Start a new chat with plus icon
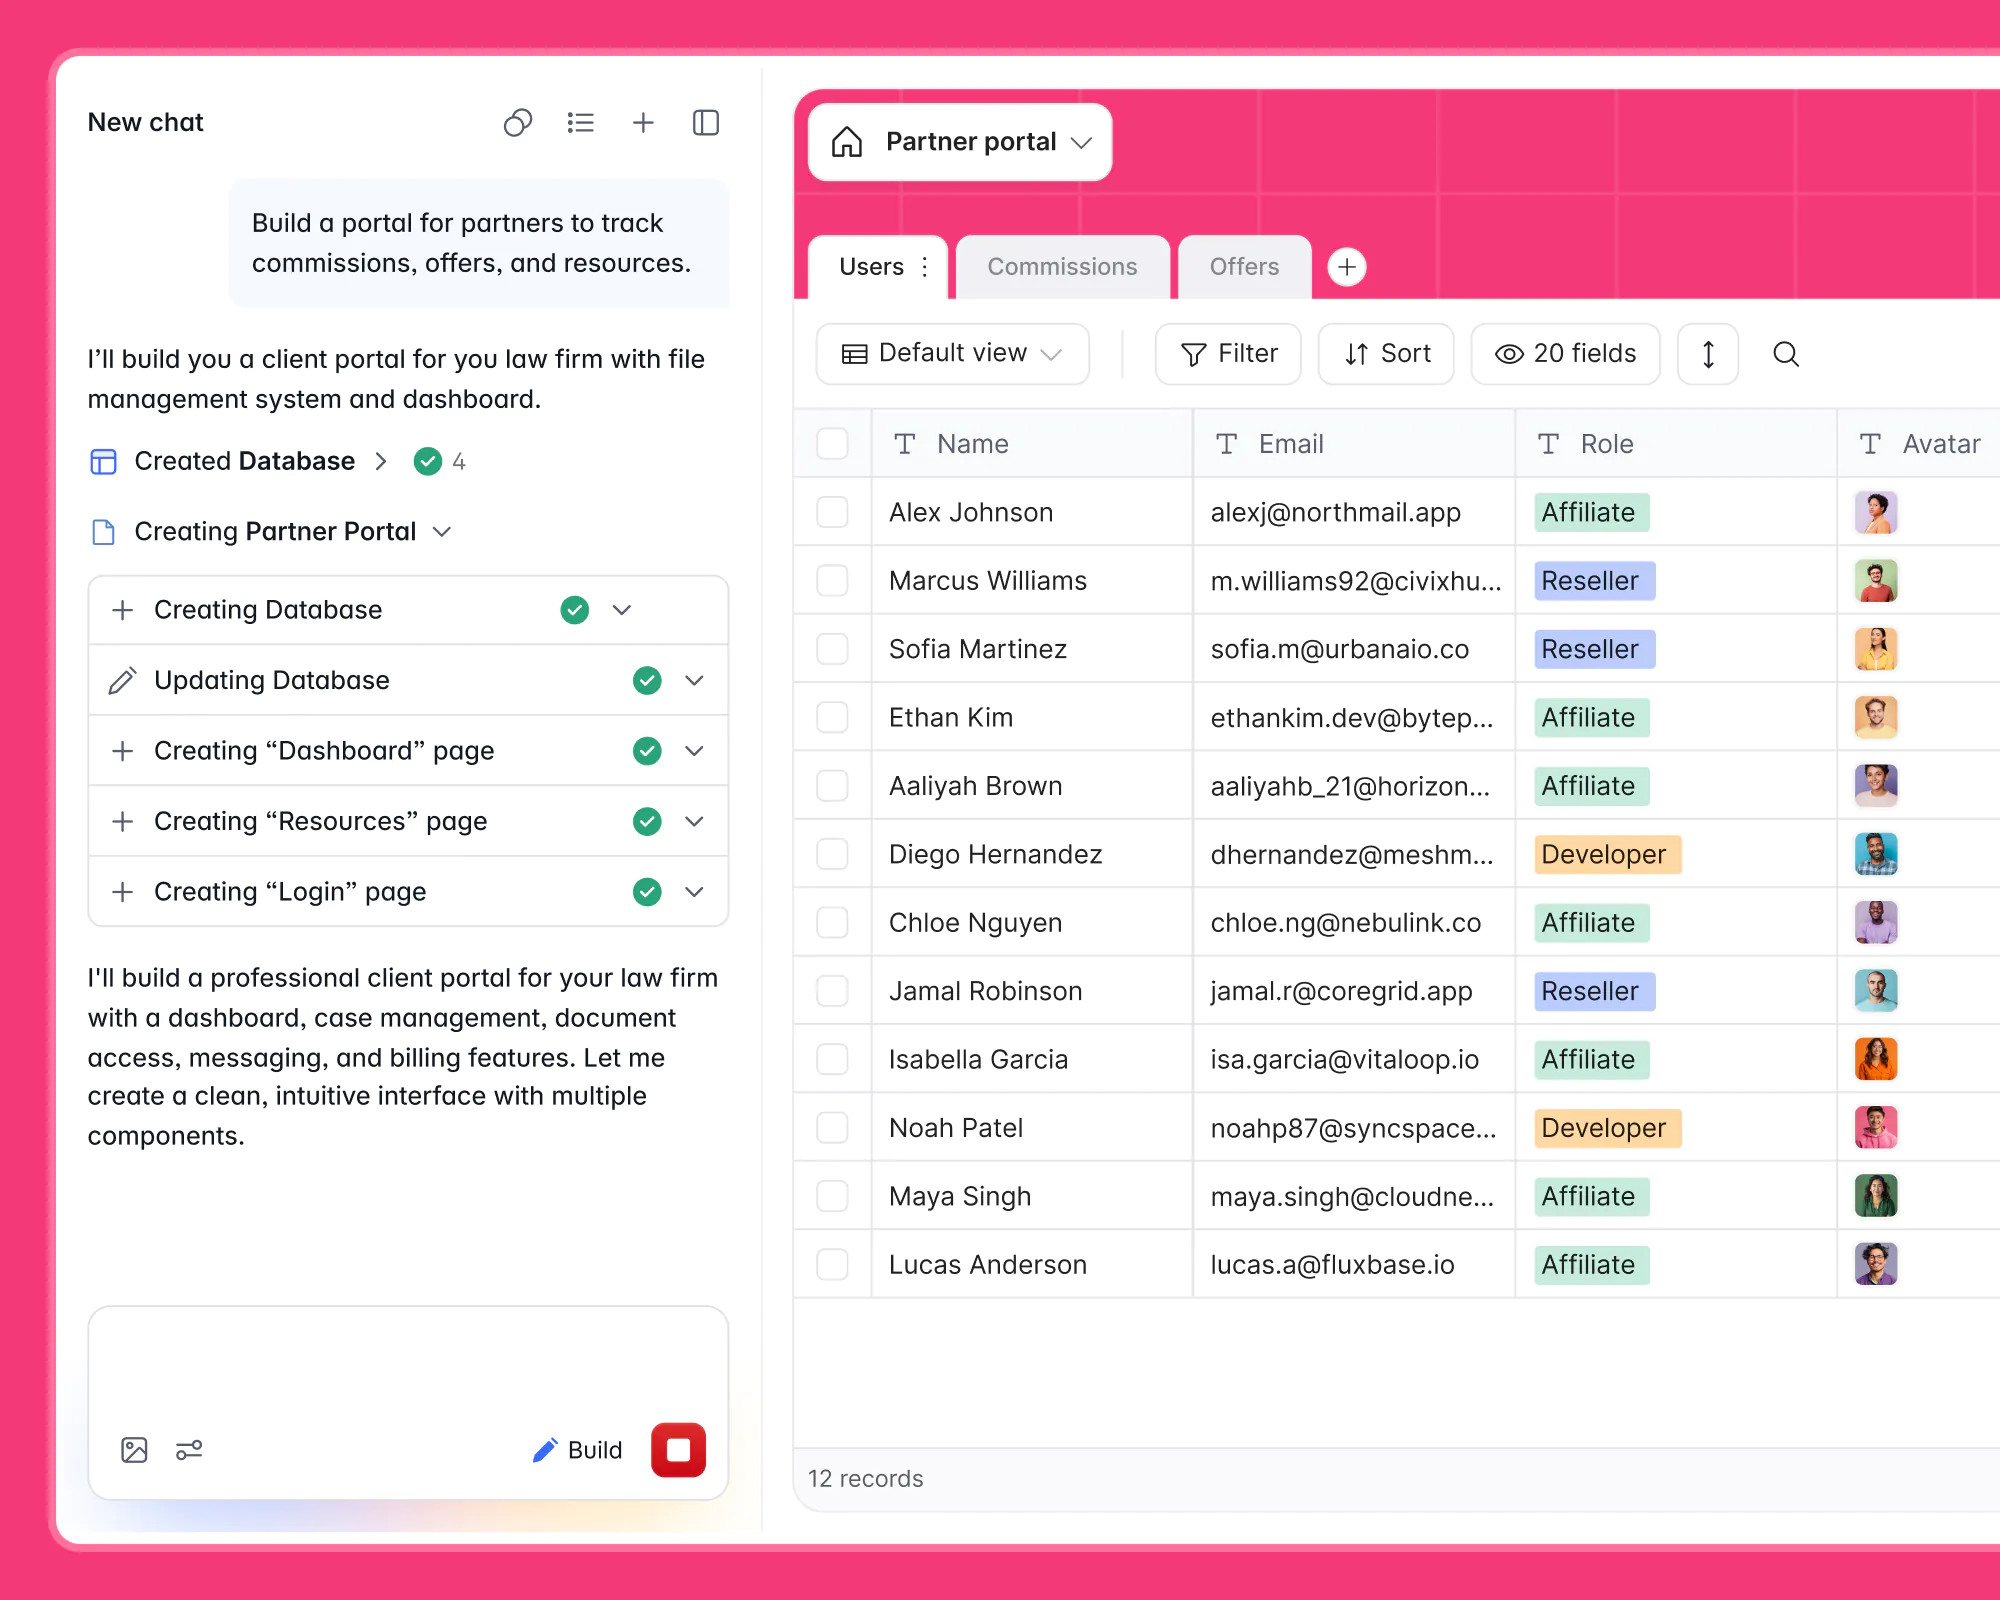This screenshot has height=1600, width=2000. (643, 122)
